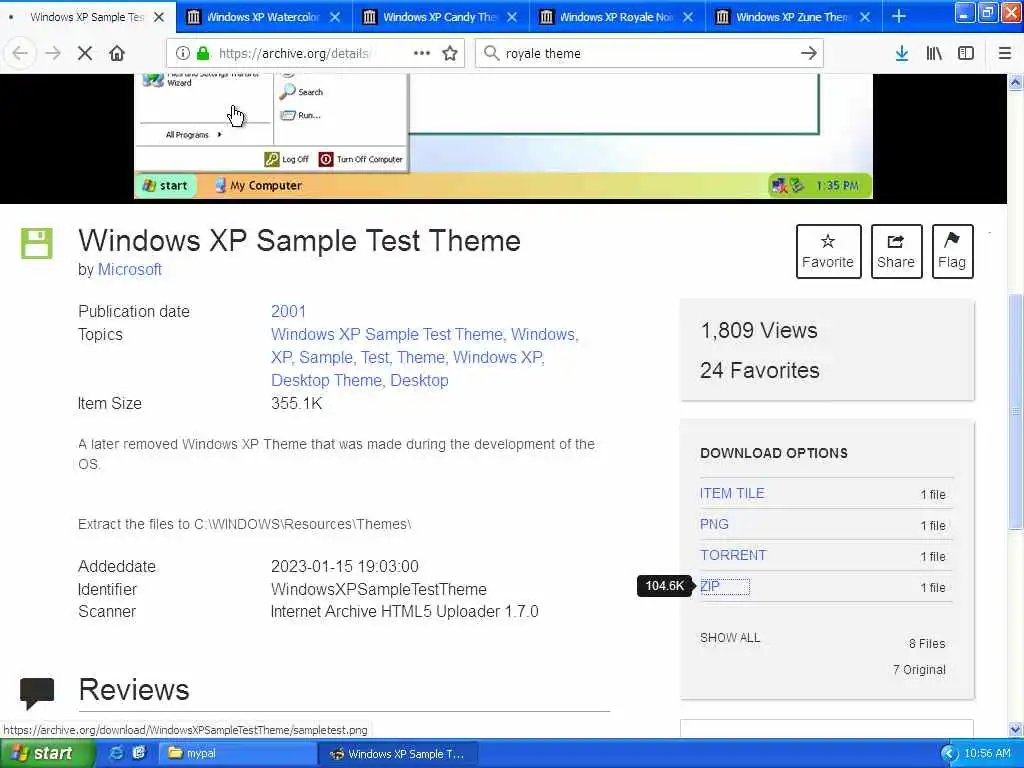Close the Windows XP Watercolor tab
The image size is (1024, 768).
point(335,18)
